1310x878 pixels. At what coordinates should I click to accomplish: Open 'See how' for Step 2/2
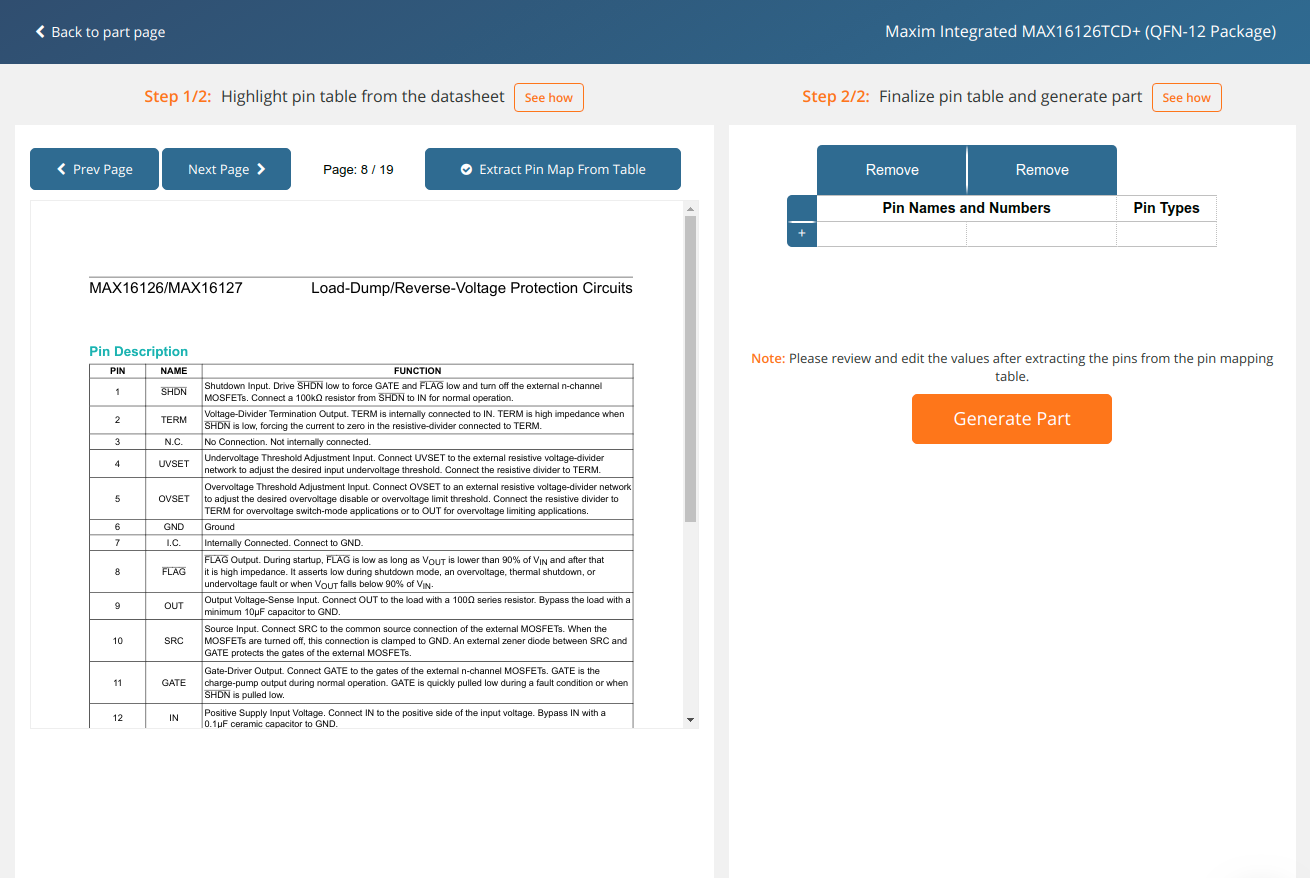[1186, 97]
